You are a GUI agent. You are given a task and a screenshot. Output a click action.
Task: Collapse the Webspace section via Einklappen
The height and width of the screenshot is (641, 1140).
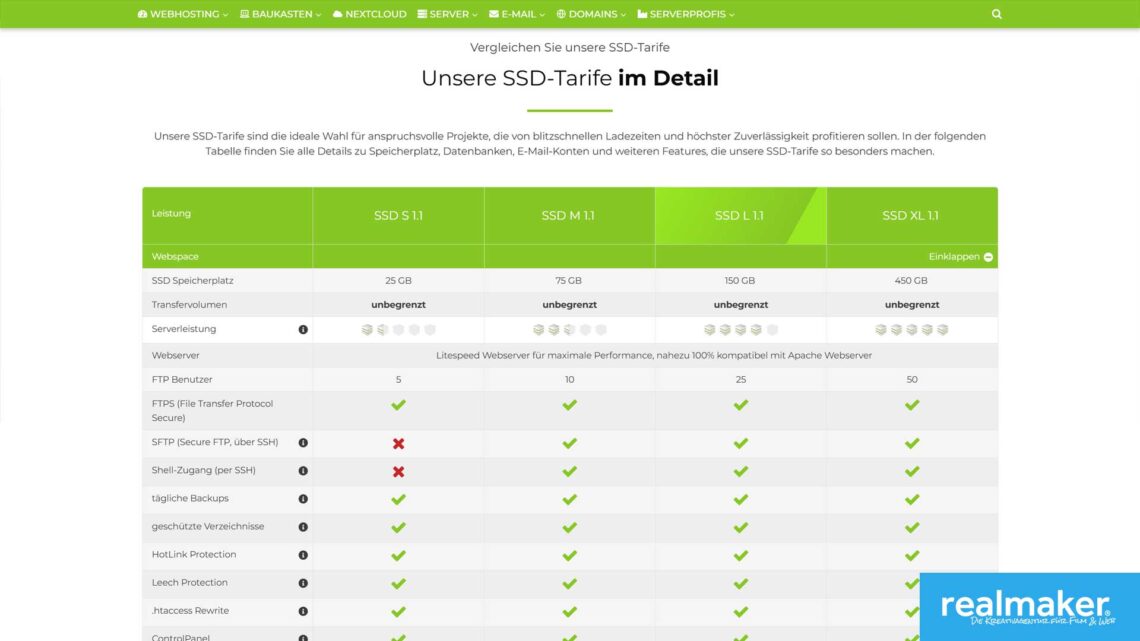pos(960,257)
